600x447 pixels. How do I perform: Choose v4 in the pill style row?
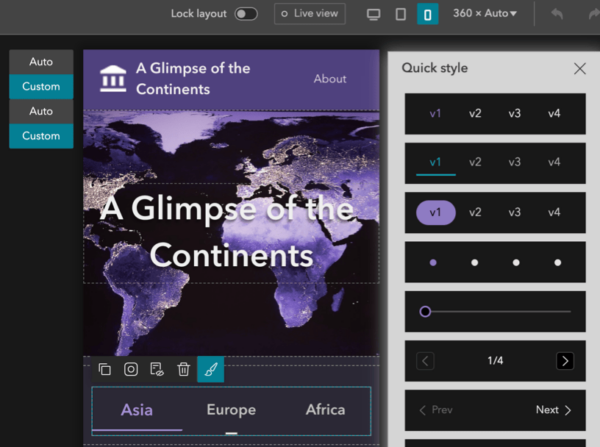pyautogui.click(x=554, y=212)
